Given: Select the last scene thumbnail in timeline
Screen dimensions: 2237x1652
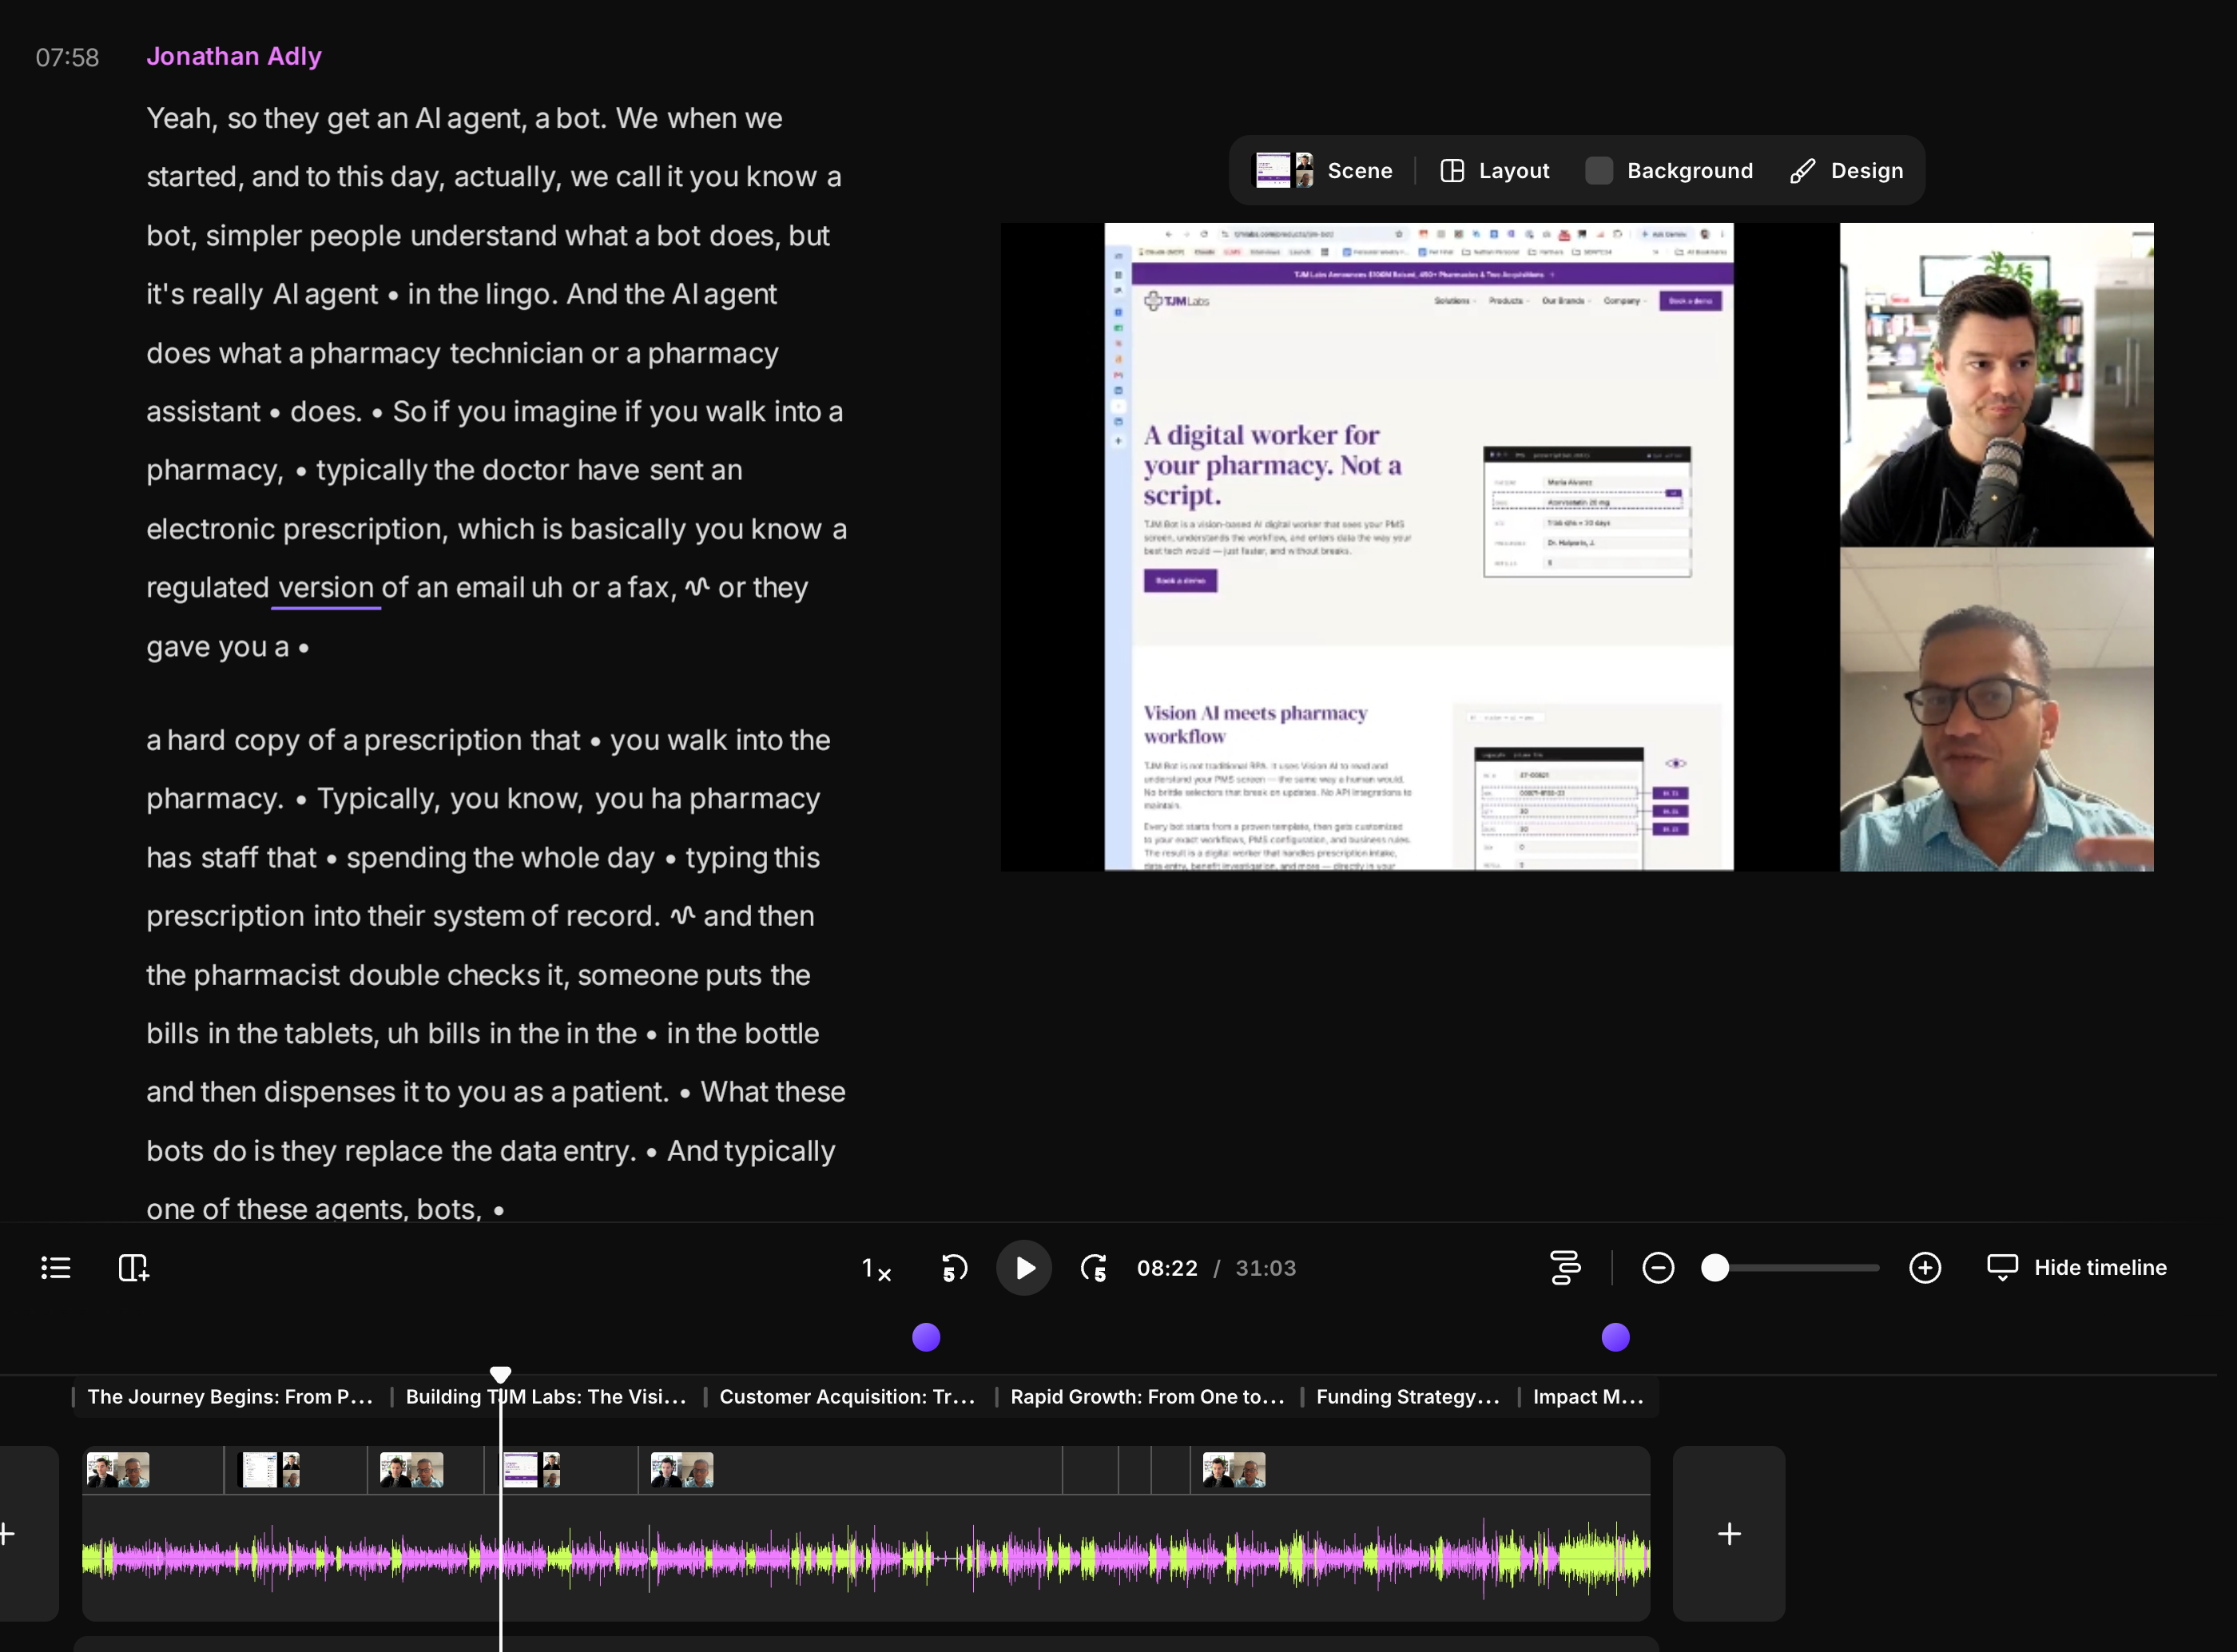Looking at the screenshot, I should point(1234,1470).
